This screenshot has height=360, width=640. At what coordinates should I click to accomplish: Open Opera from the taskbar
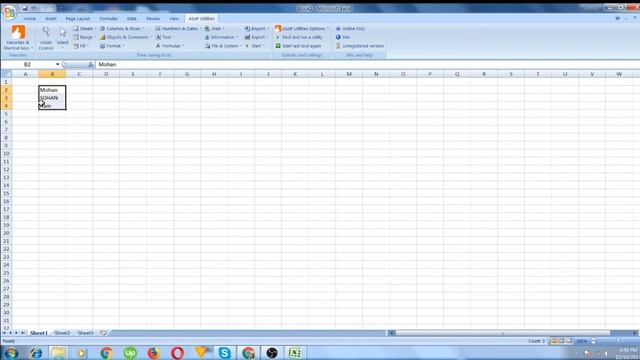pyautogui.click(x=177, y=353)
